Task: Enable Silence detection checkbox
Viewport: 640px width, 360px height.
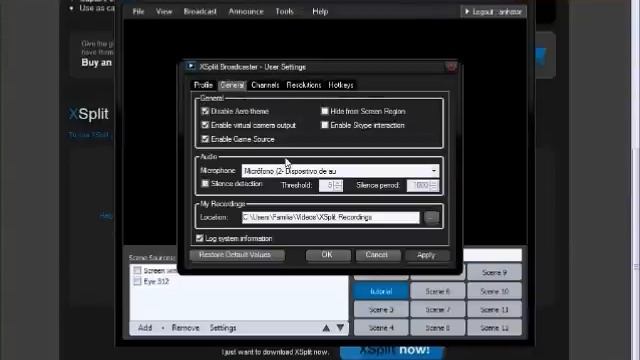Action: (x=205, y=184)
